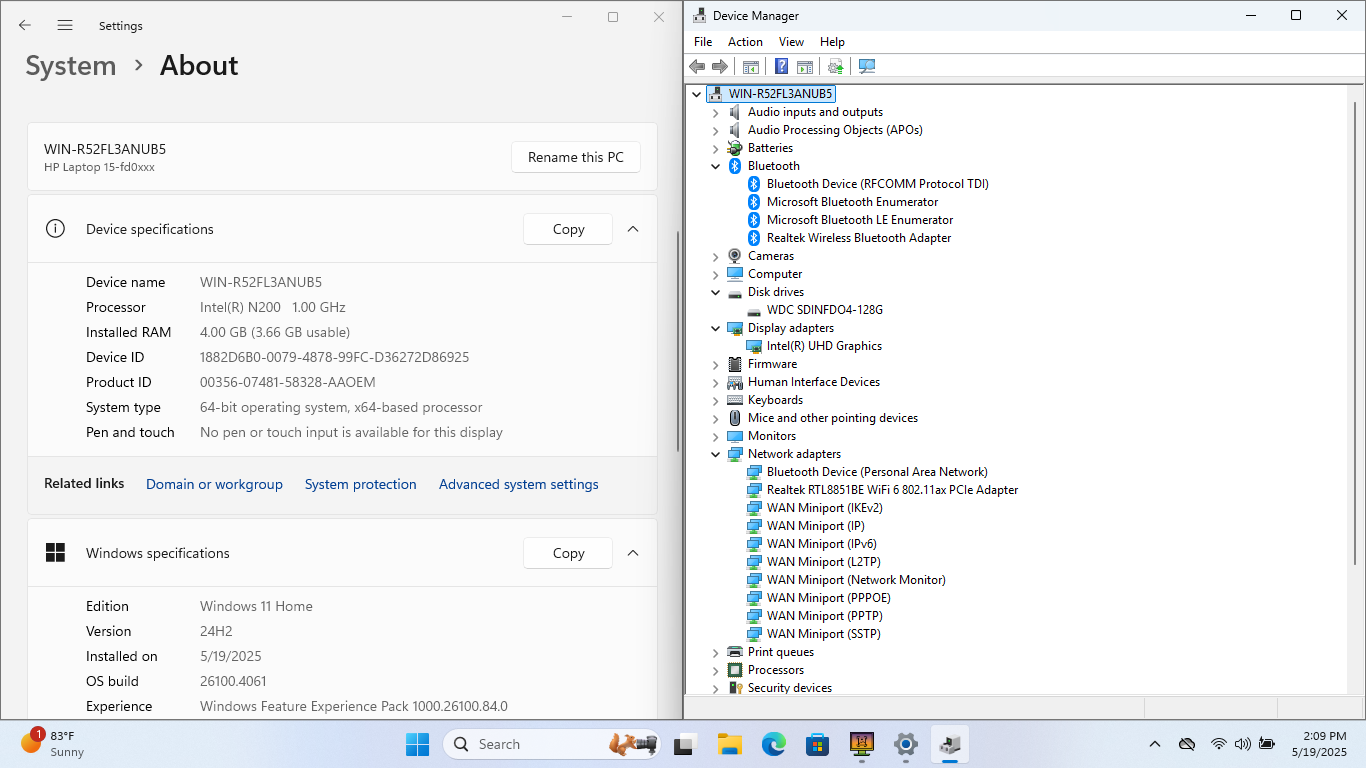The image size is (1366, 768).
Task: Click Update device driver toolbar icon
Action: tap(836, 66)
